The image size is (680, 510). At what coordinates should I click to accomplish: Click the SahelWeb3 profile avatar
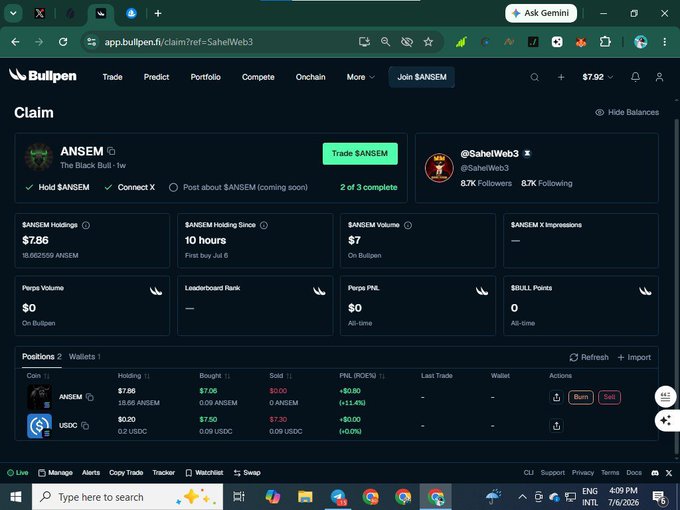coord(439,168)
